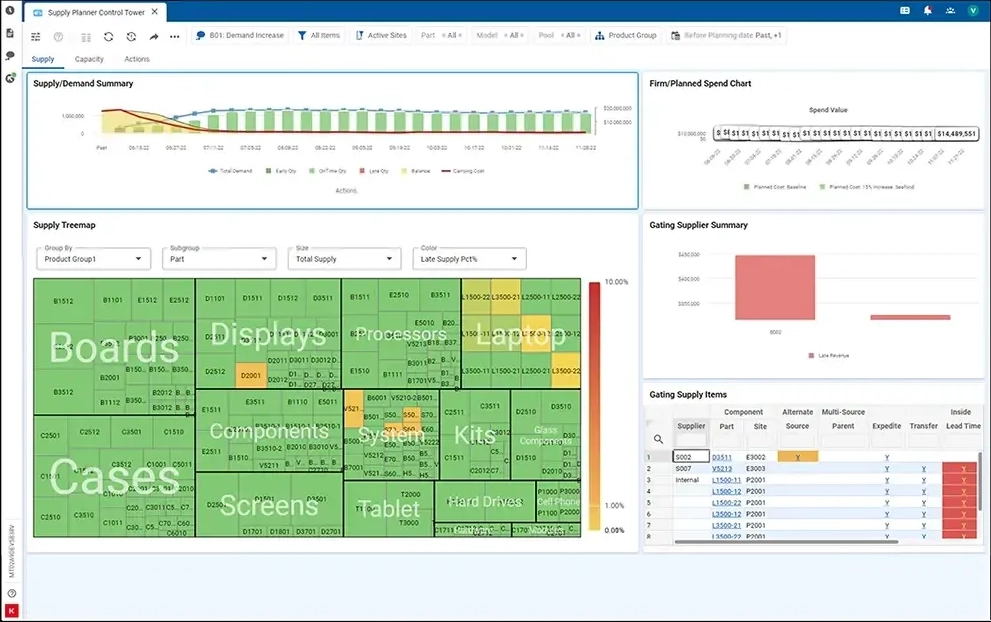This screenshot has height=622, width=991.
Task: Toggle the Late Qty legend series
Action: [x=374, y=171]
